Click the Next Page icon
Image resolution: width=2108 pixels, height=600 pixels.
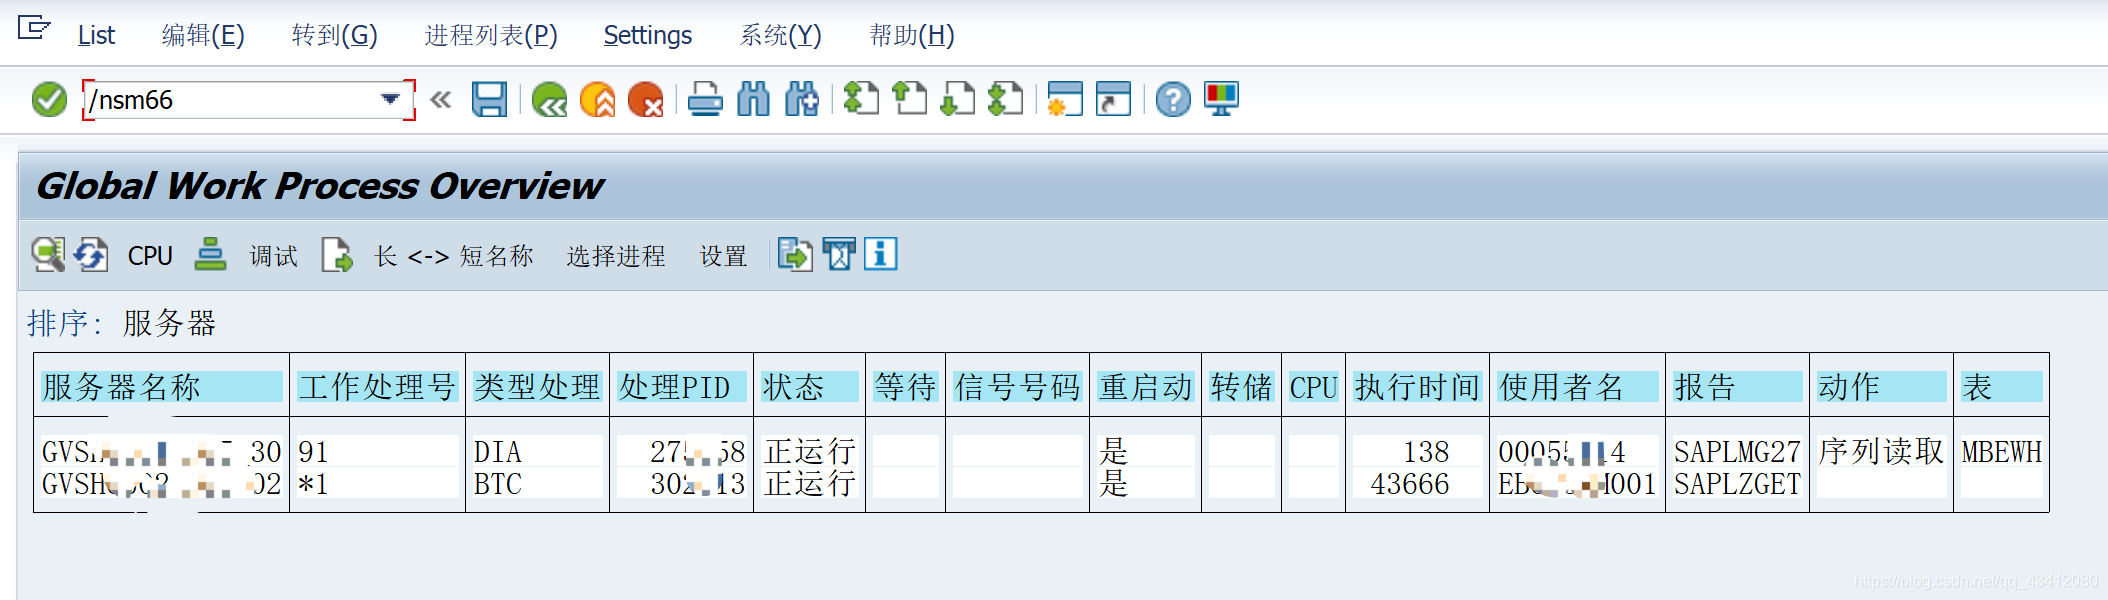(x=958, y=99)
